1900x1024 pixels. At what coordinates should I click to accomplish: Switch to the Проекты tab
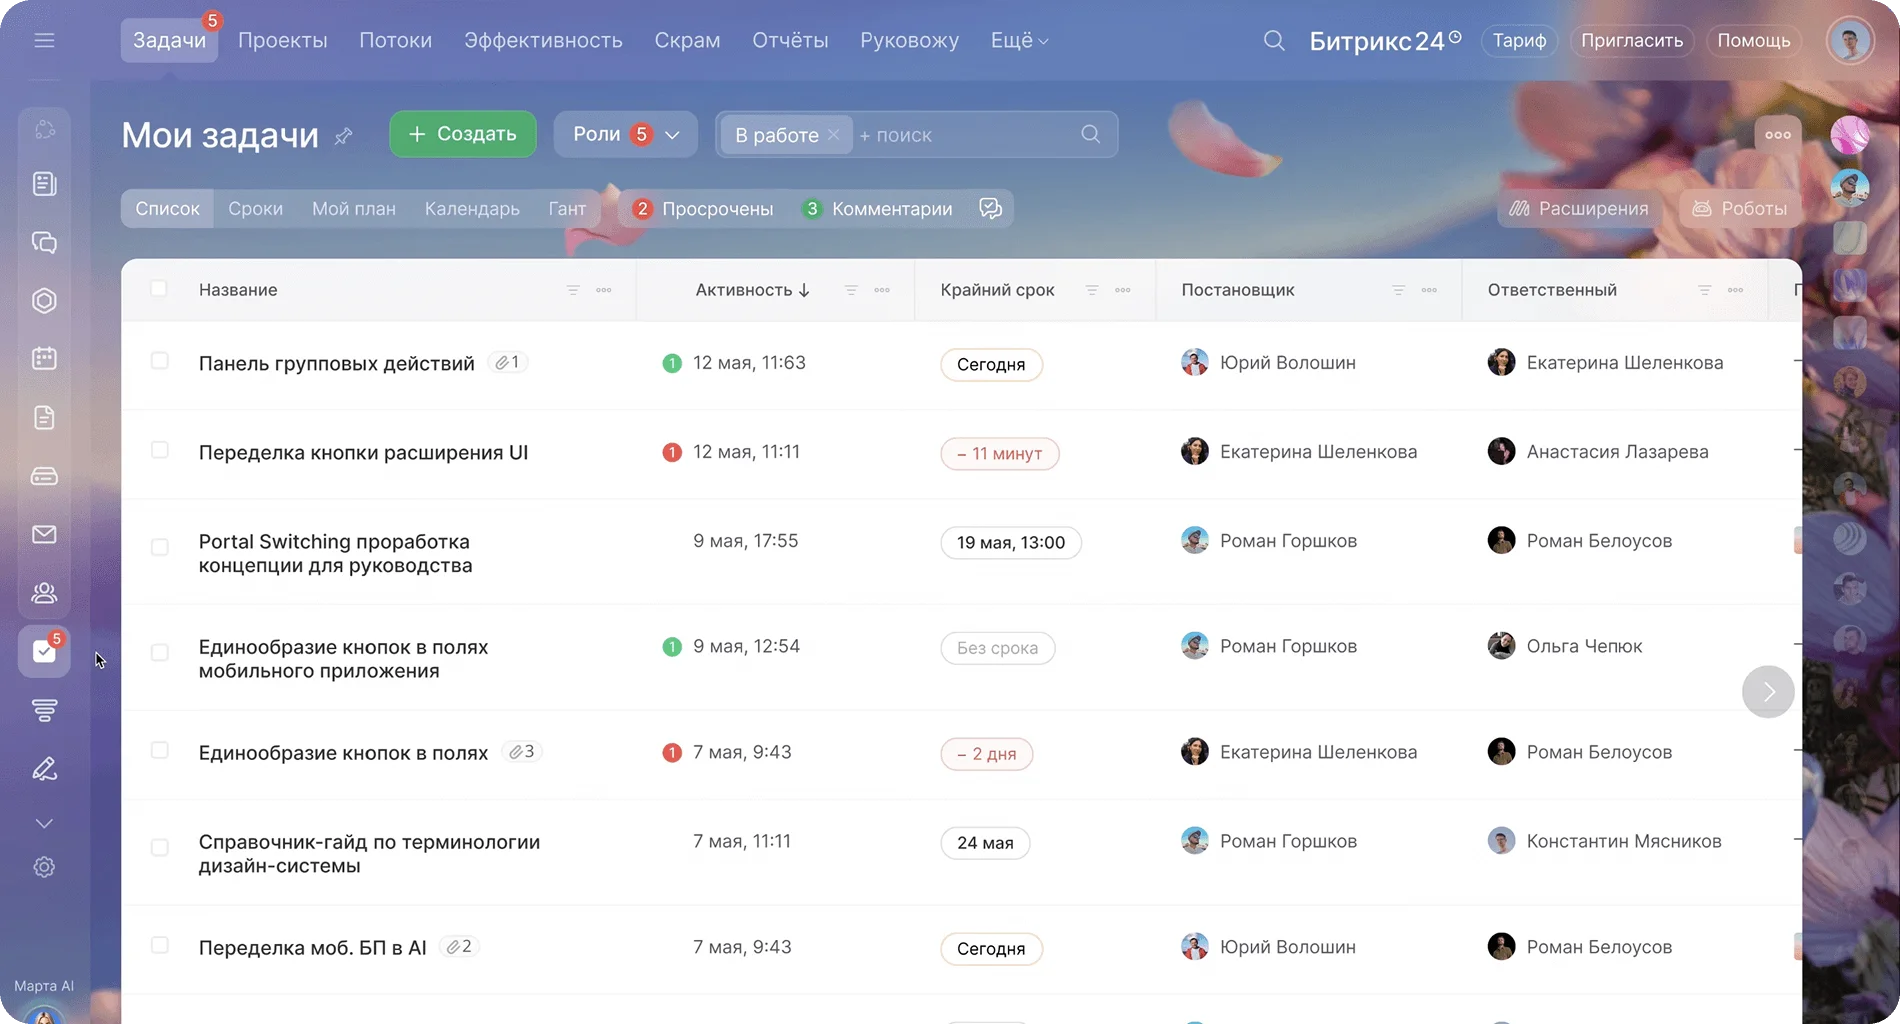tap(282, 41)
